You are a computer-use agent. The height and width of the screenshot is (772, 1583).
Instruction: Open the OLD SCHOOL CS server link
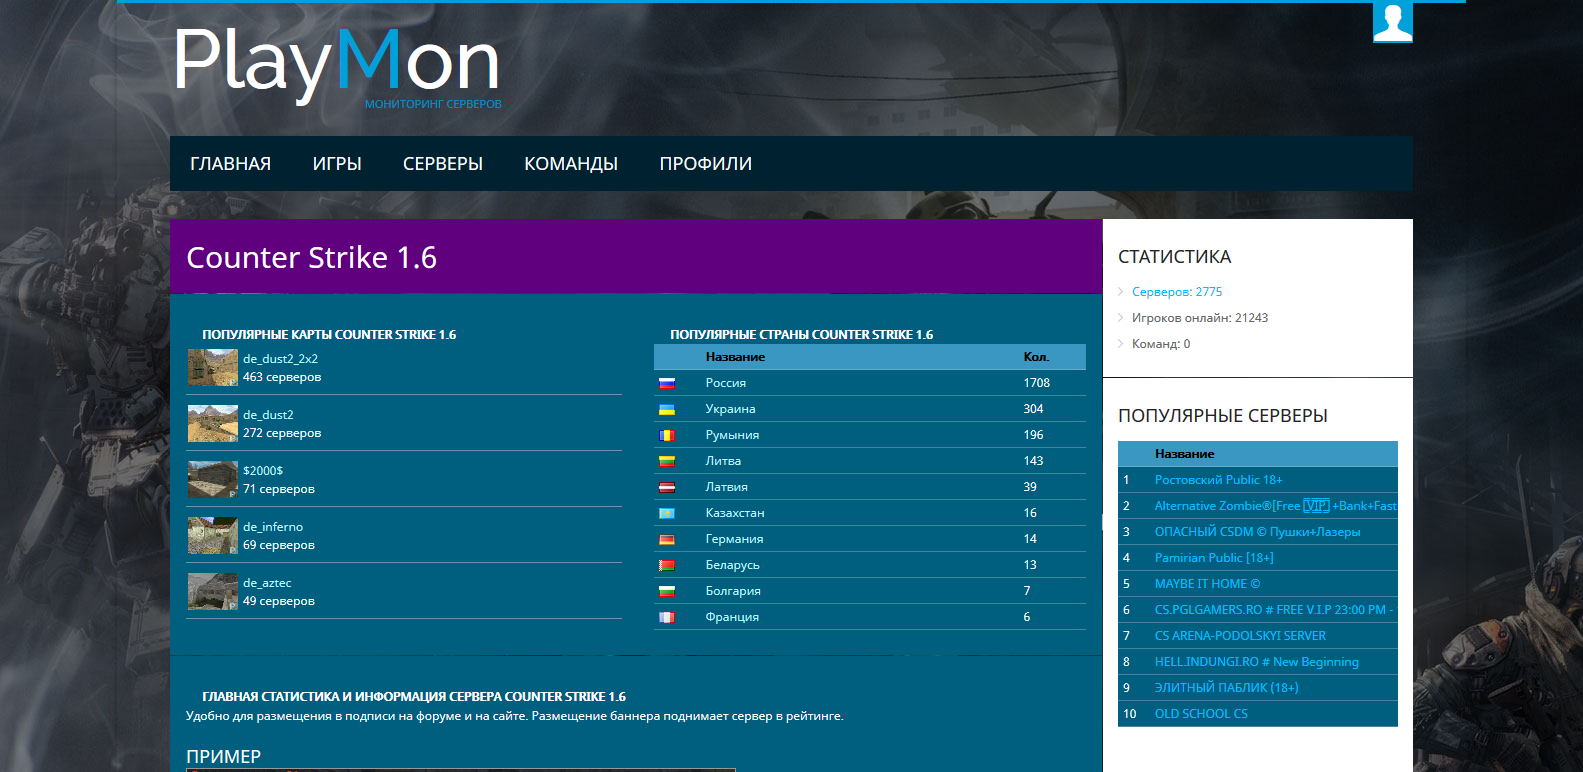click(x=1201, y=714)
